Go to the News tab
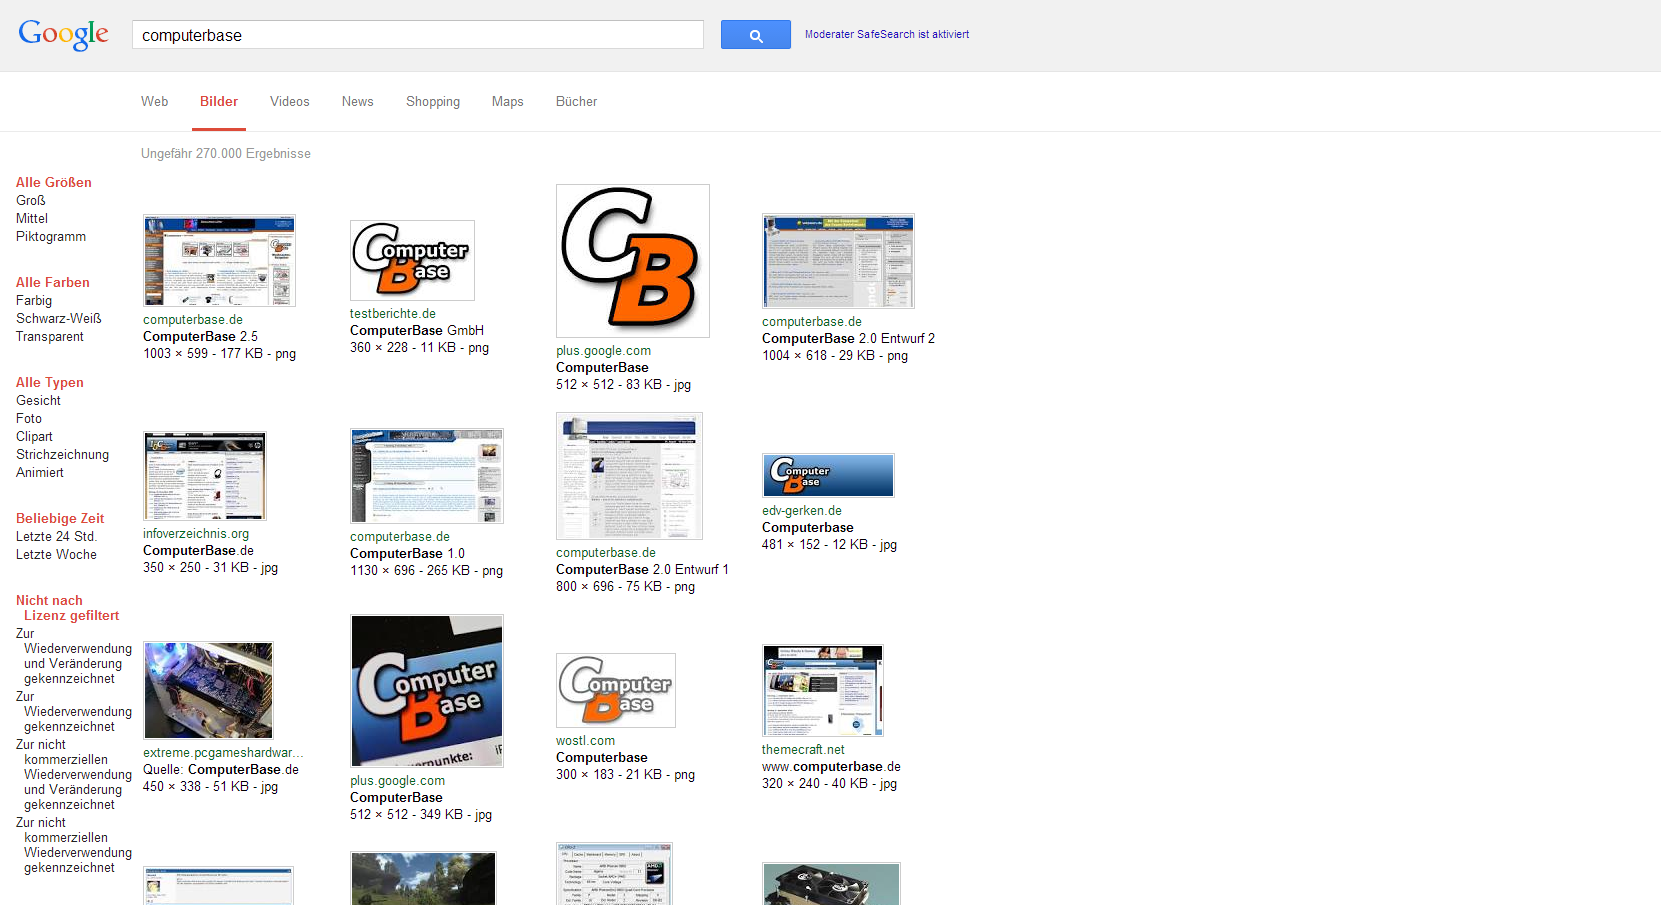This screenshot has height=905, width=1661. coord(358,101)
